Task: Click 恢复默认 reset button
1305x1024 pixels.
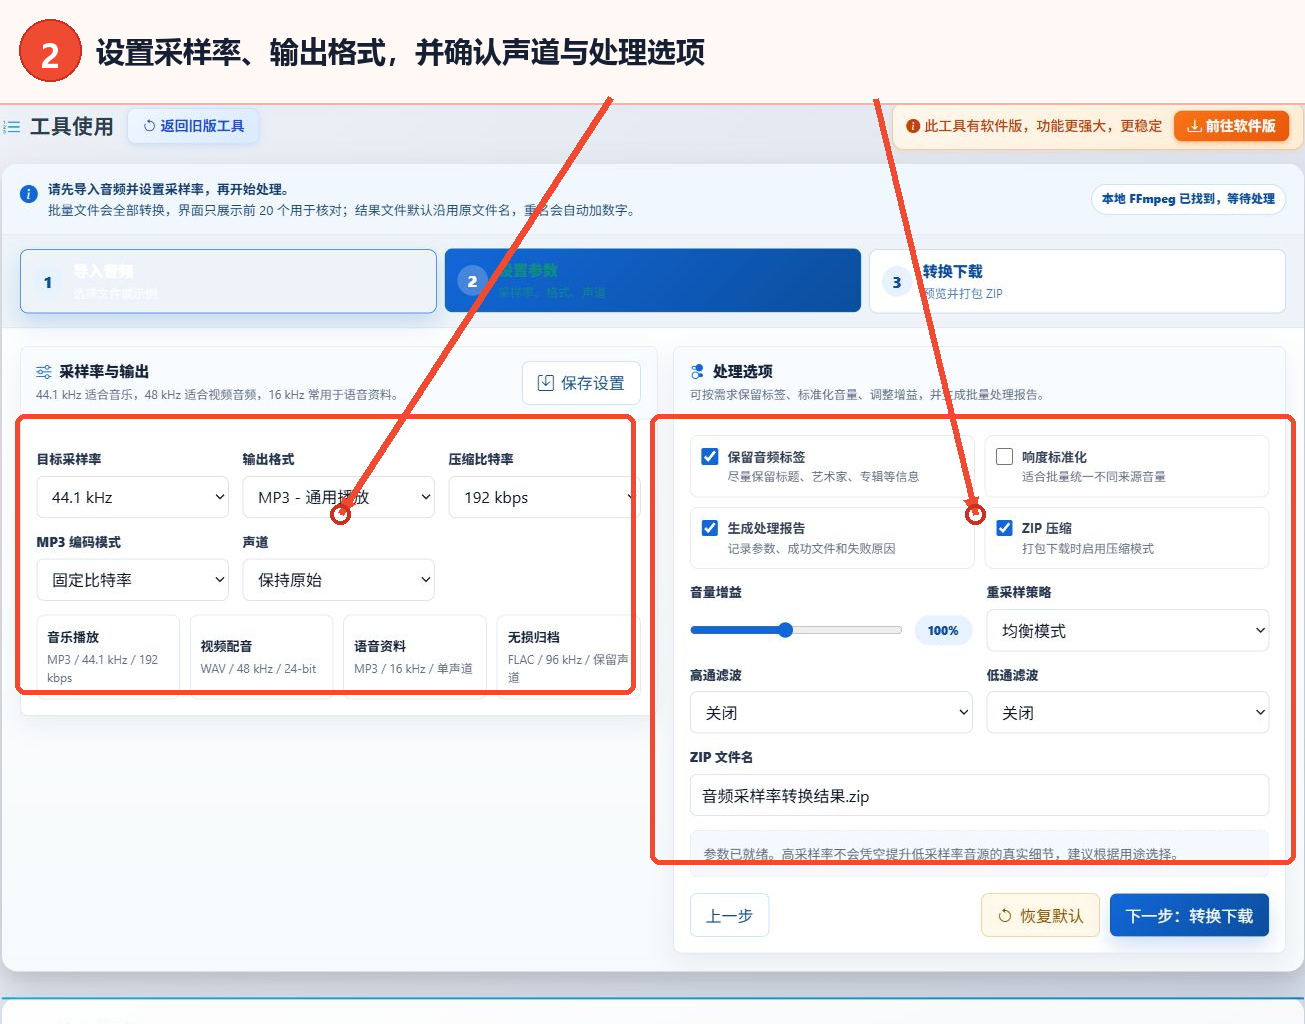Action: point(1040,915)
